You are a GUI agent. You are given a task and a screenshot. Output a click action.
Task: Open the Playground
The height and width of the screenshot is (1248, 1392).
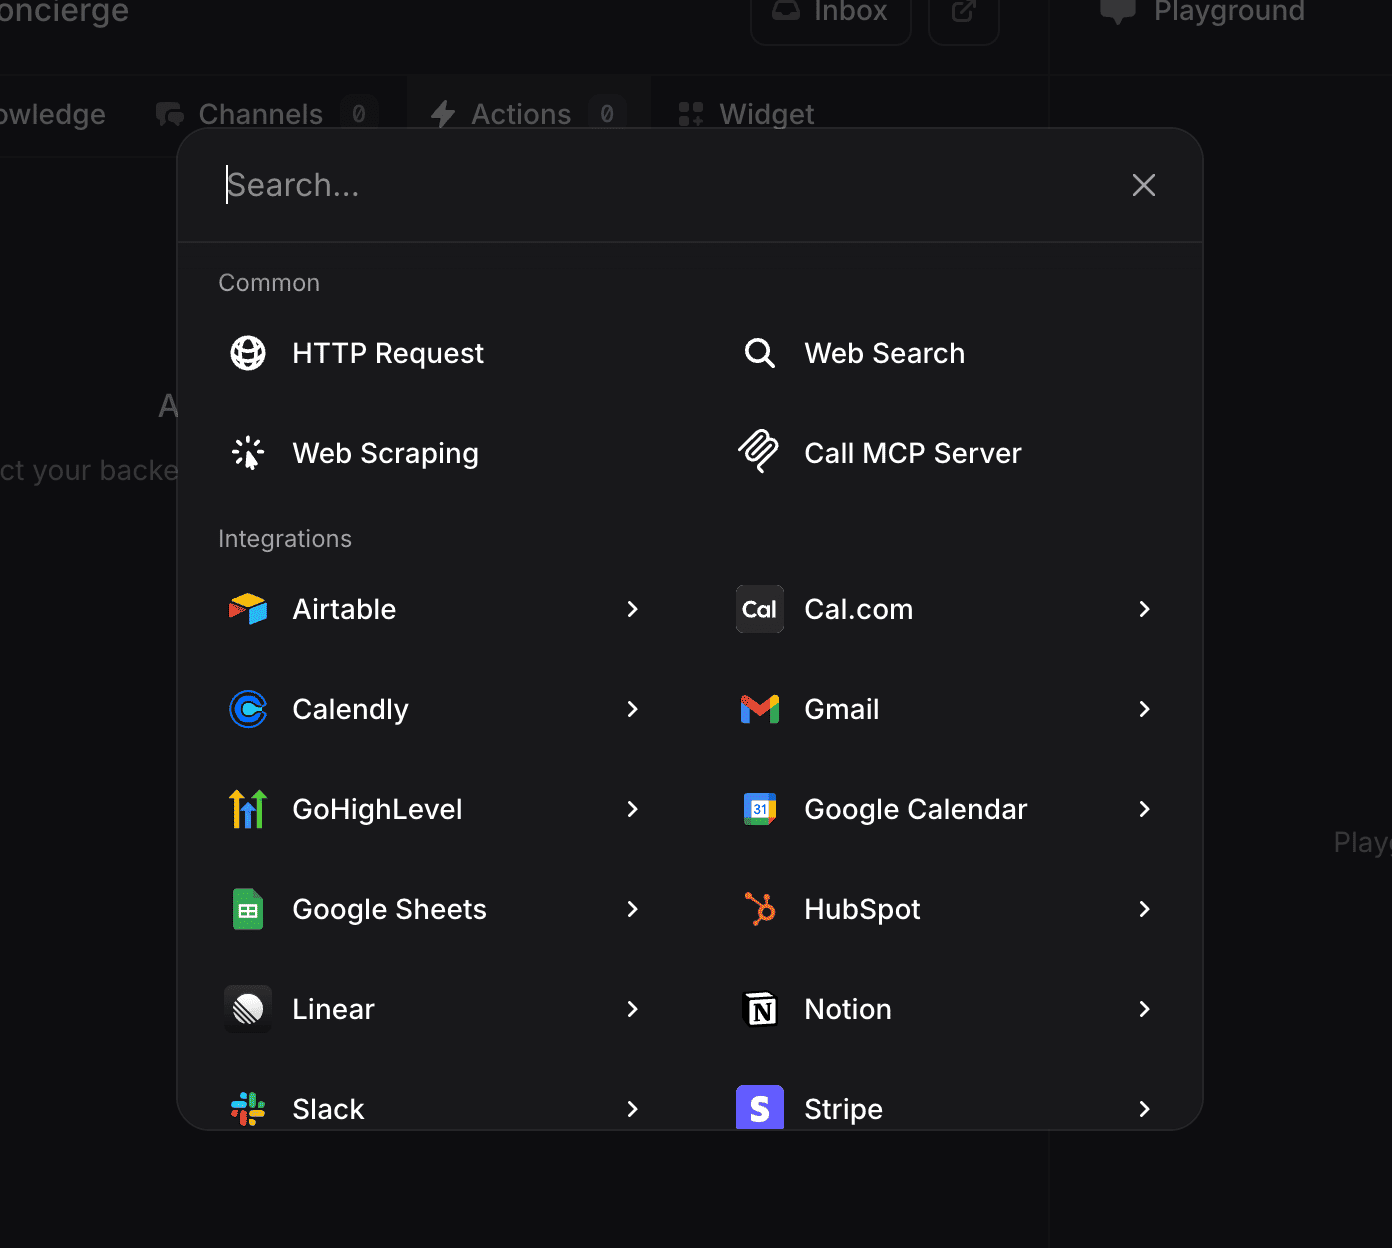1200,12
